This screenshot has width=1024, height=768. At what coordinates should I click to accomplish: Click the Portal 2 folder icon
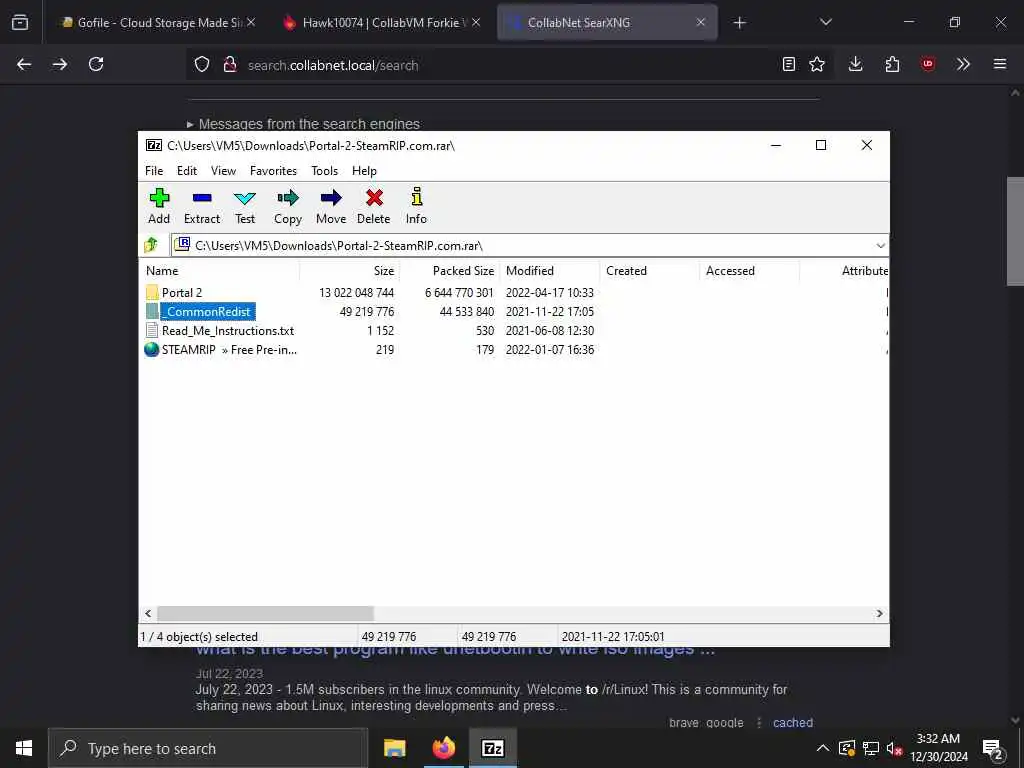[152, 292]
